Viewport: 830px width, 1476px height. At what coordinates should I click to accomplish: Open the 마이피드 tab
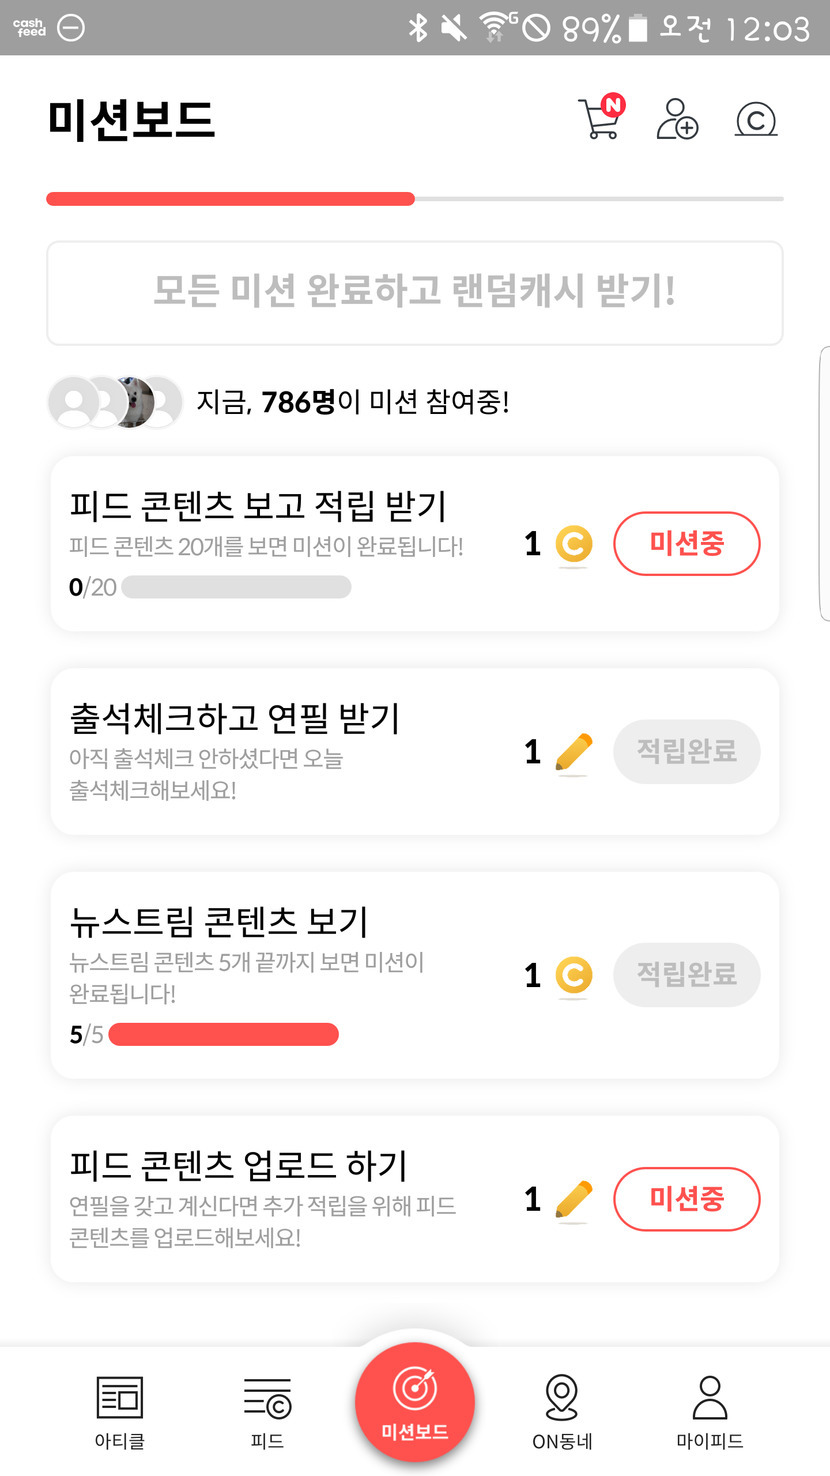(710, 1410)
